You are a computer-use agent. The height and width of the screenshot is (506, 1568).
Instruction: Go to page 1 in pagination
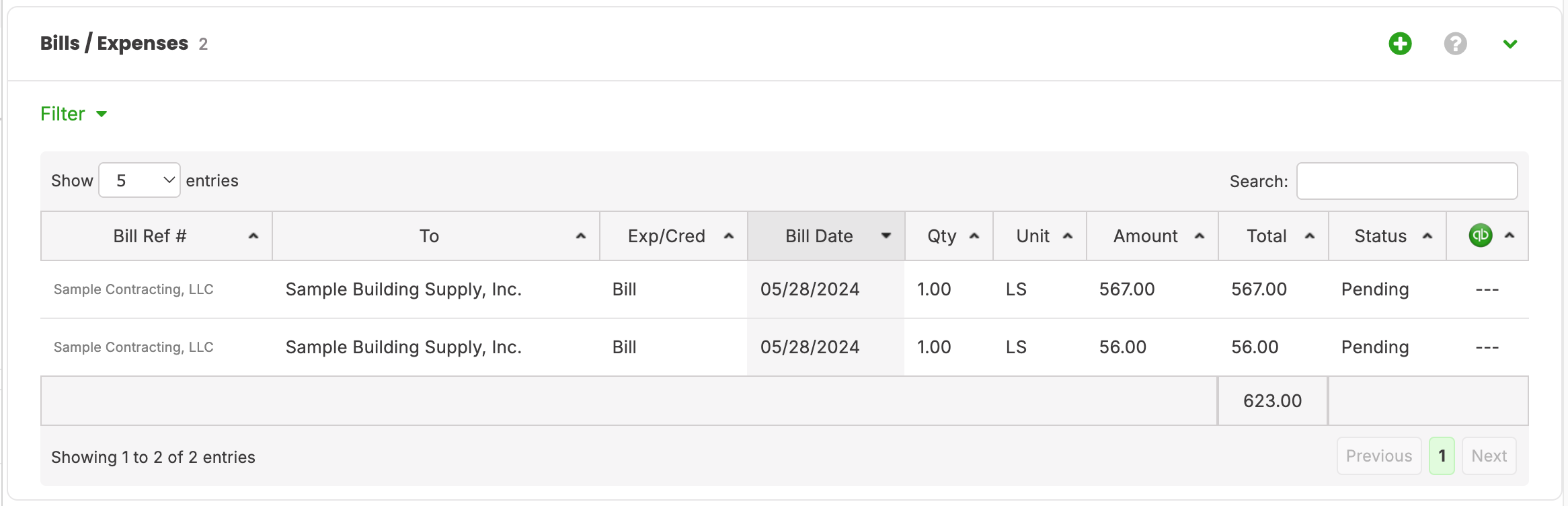coord(1442,456)
